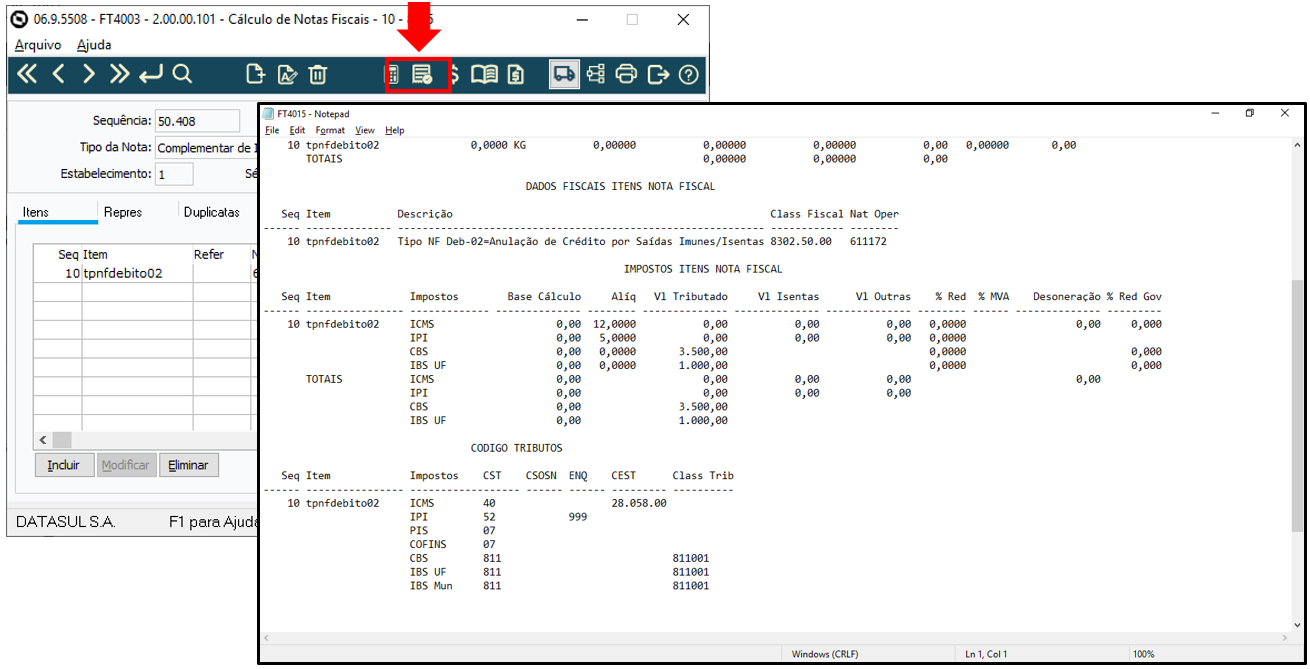Create a new record with the add-document icon

tap(256, 74)
